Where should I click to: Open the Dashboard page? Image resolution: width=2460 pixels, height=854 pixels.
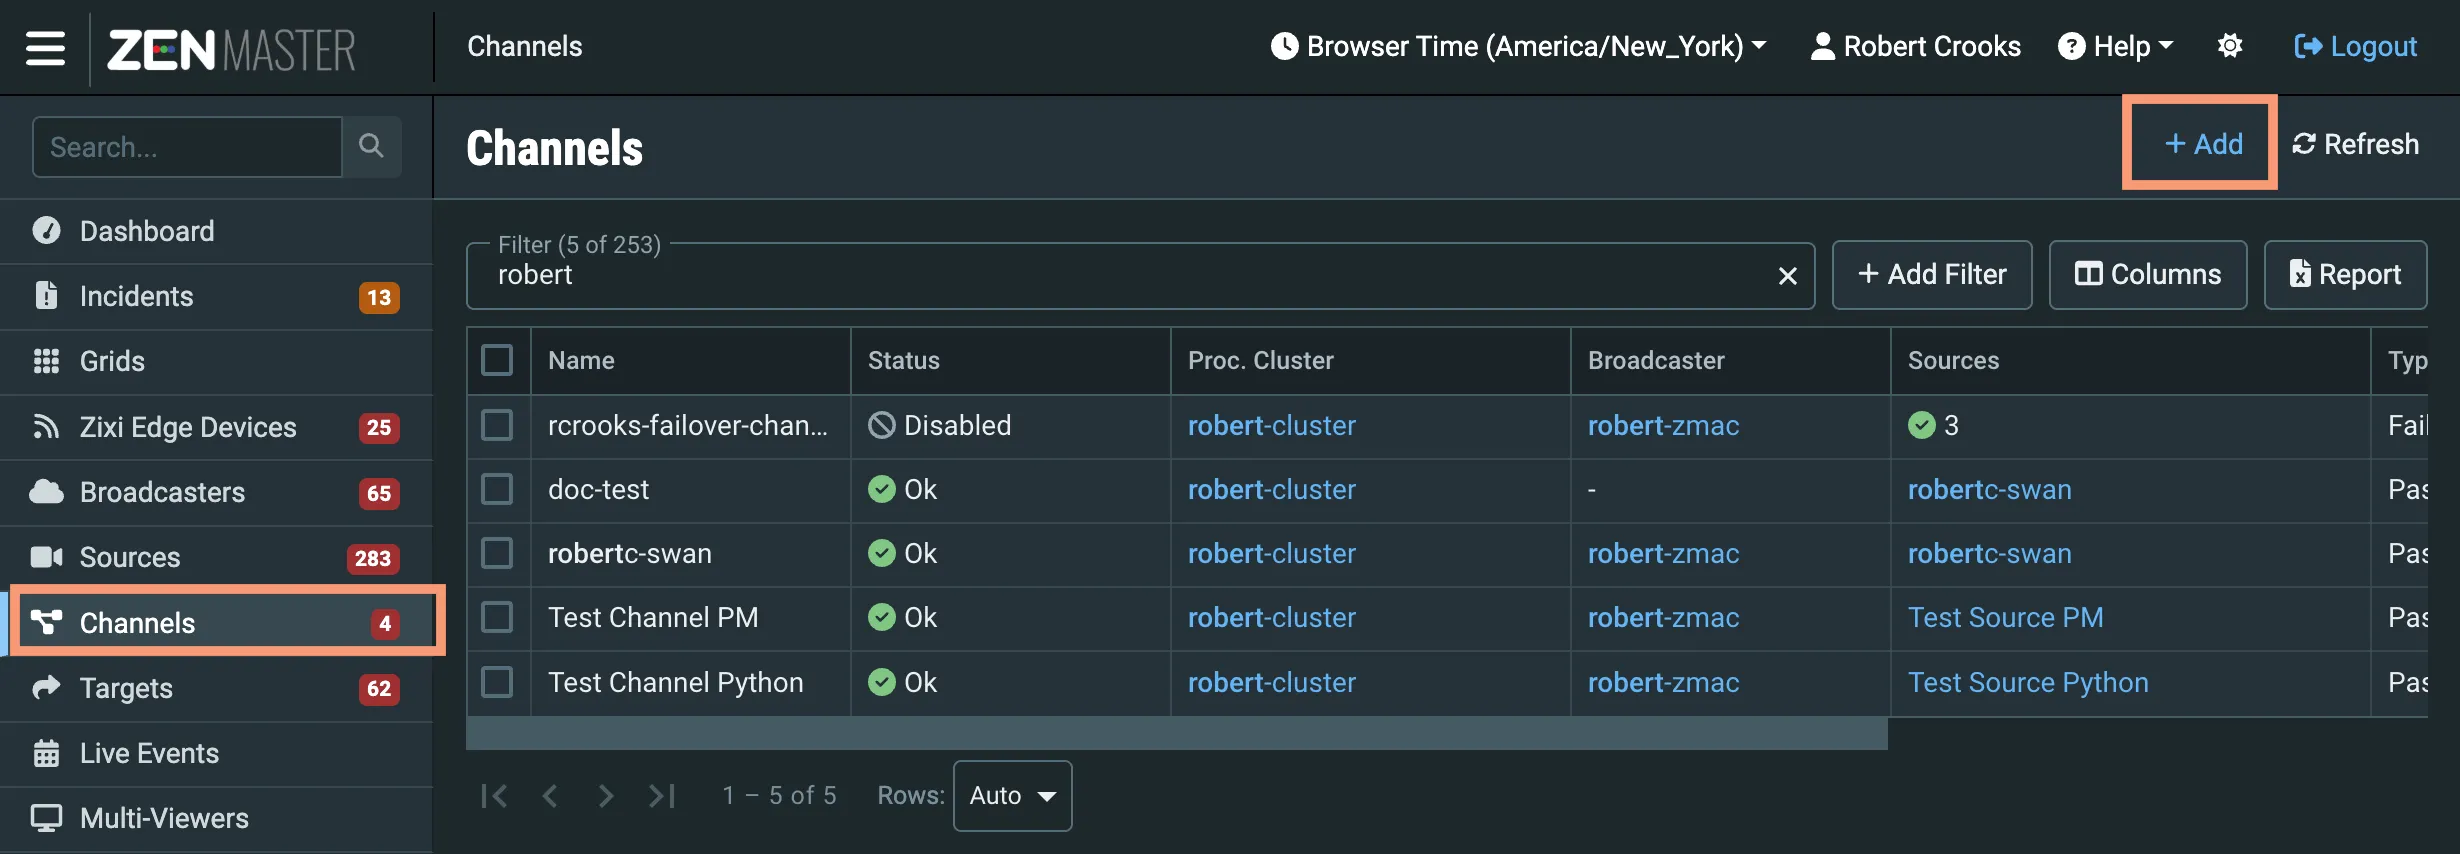point(216,231)
